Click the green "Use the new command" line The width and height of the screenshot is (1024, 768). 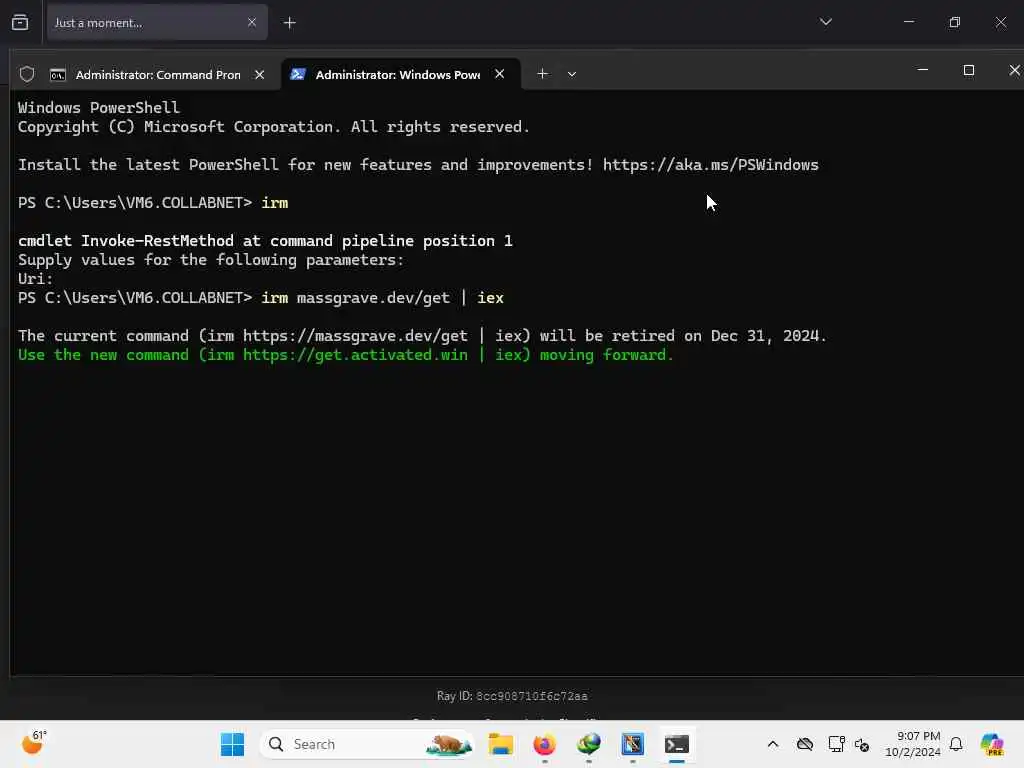coord(345,355)
